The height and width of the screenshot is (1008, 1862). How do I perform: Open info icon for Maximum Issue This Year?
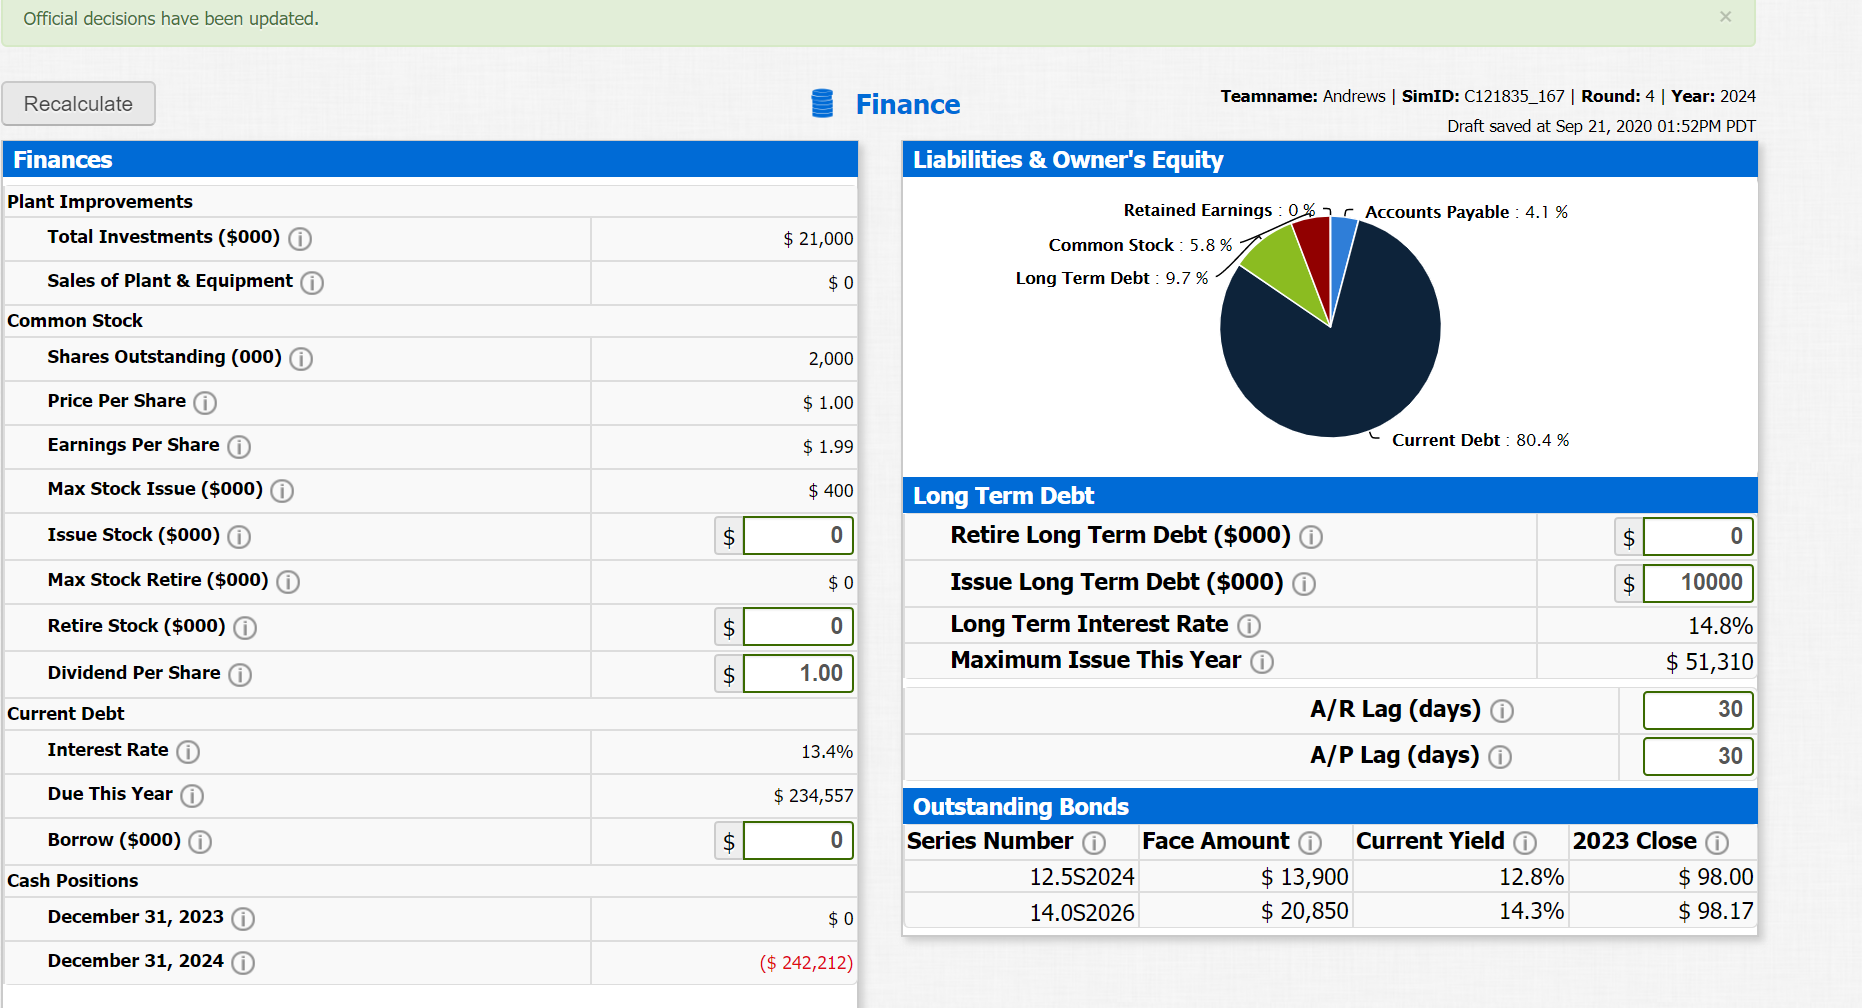click(x=1262, y=662)
